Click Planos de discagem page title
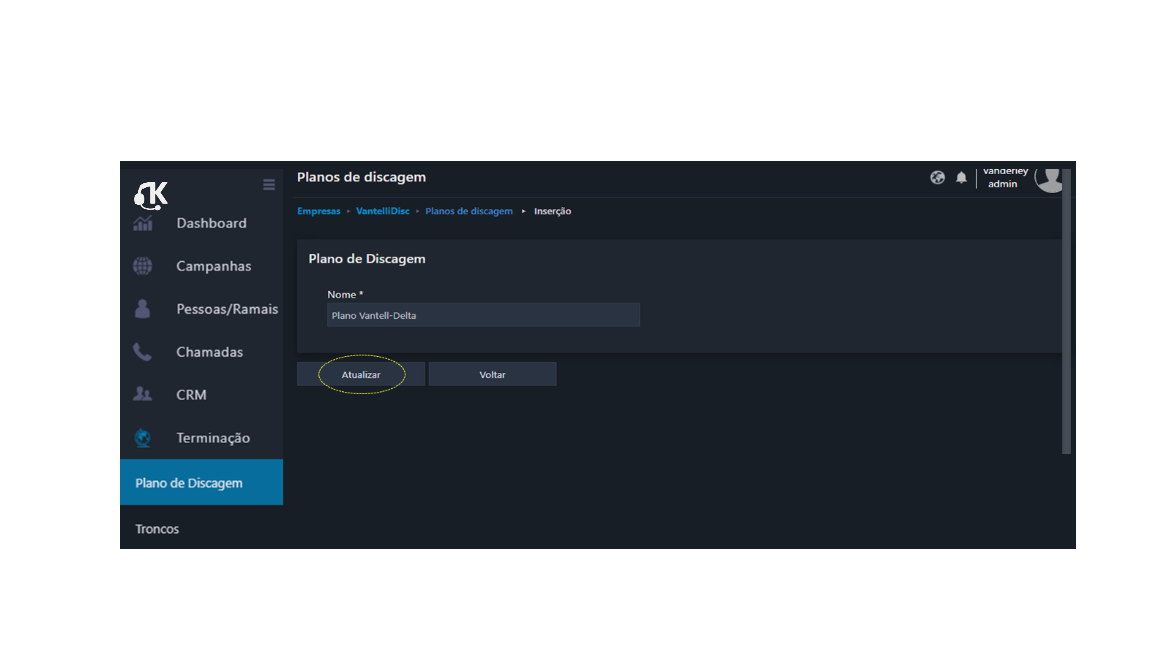The width and height of the screenshot is (1152, 648). click(x=361, y=177)
